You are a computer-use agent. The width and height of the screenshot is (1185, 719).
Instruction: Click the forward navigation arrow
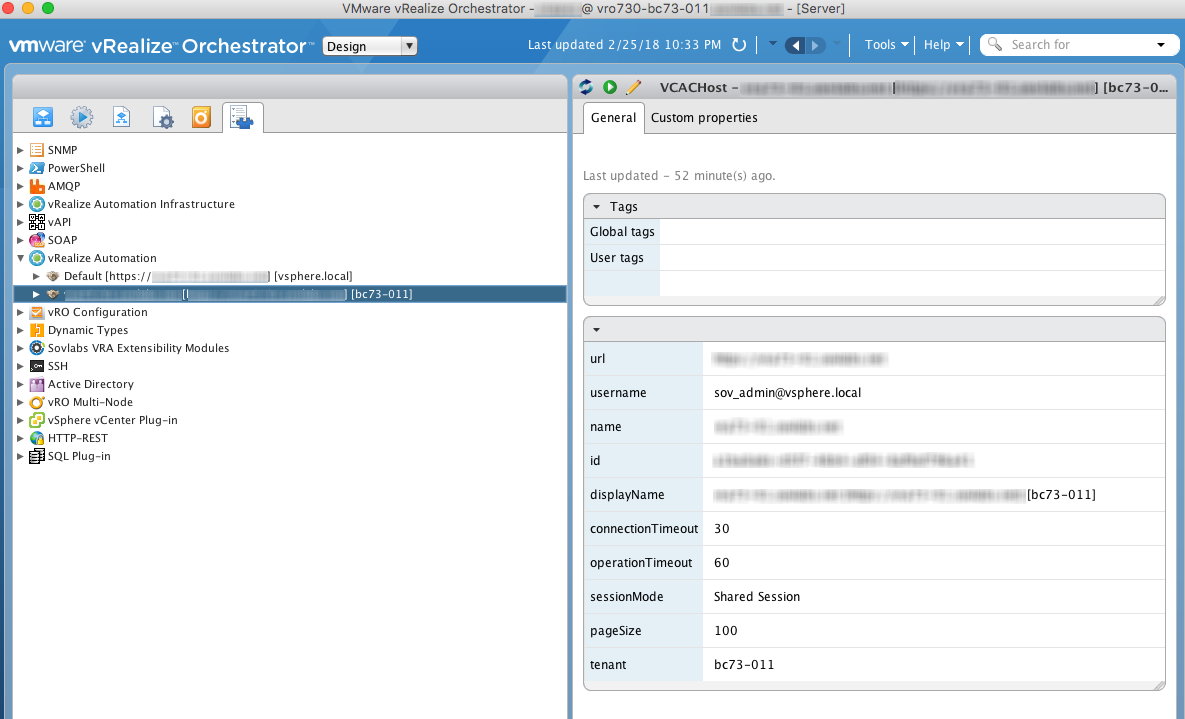pyautogui.click(x=815, y=45)
